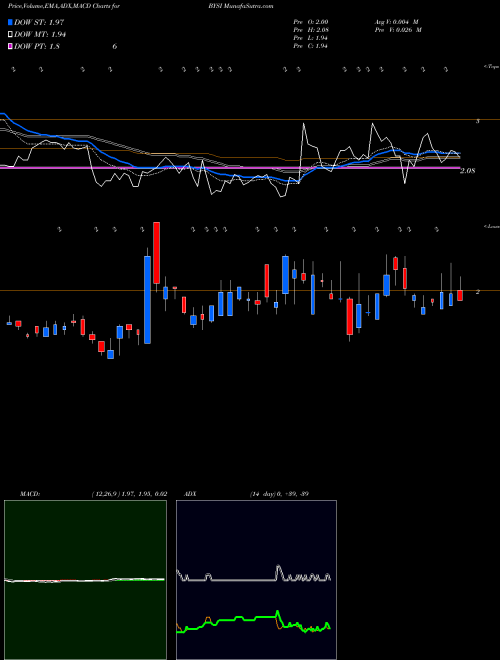Click the 'Pre C: 1.94' value

(311, 46)
